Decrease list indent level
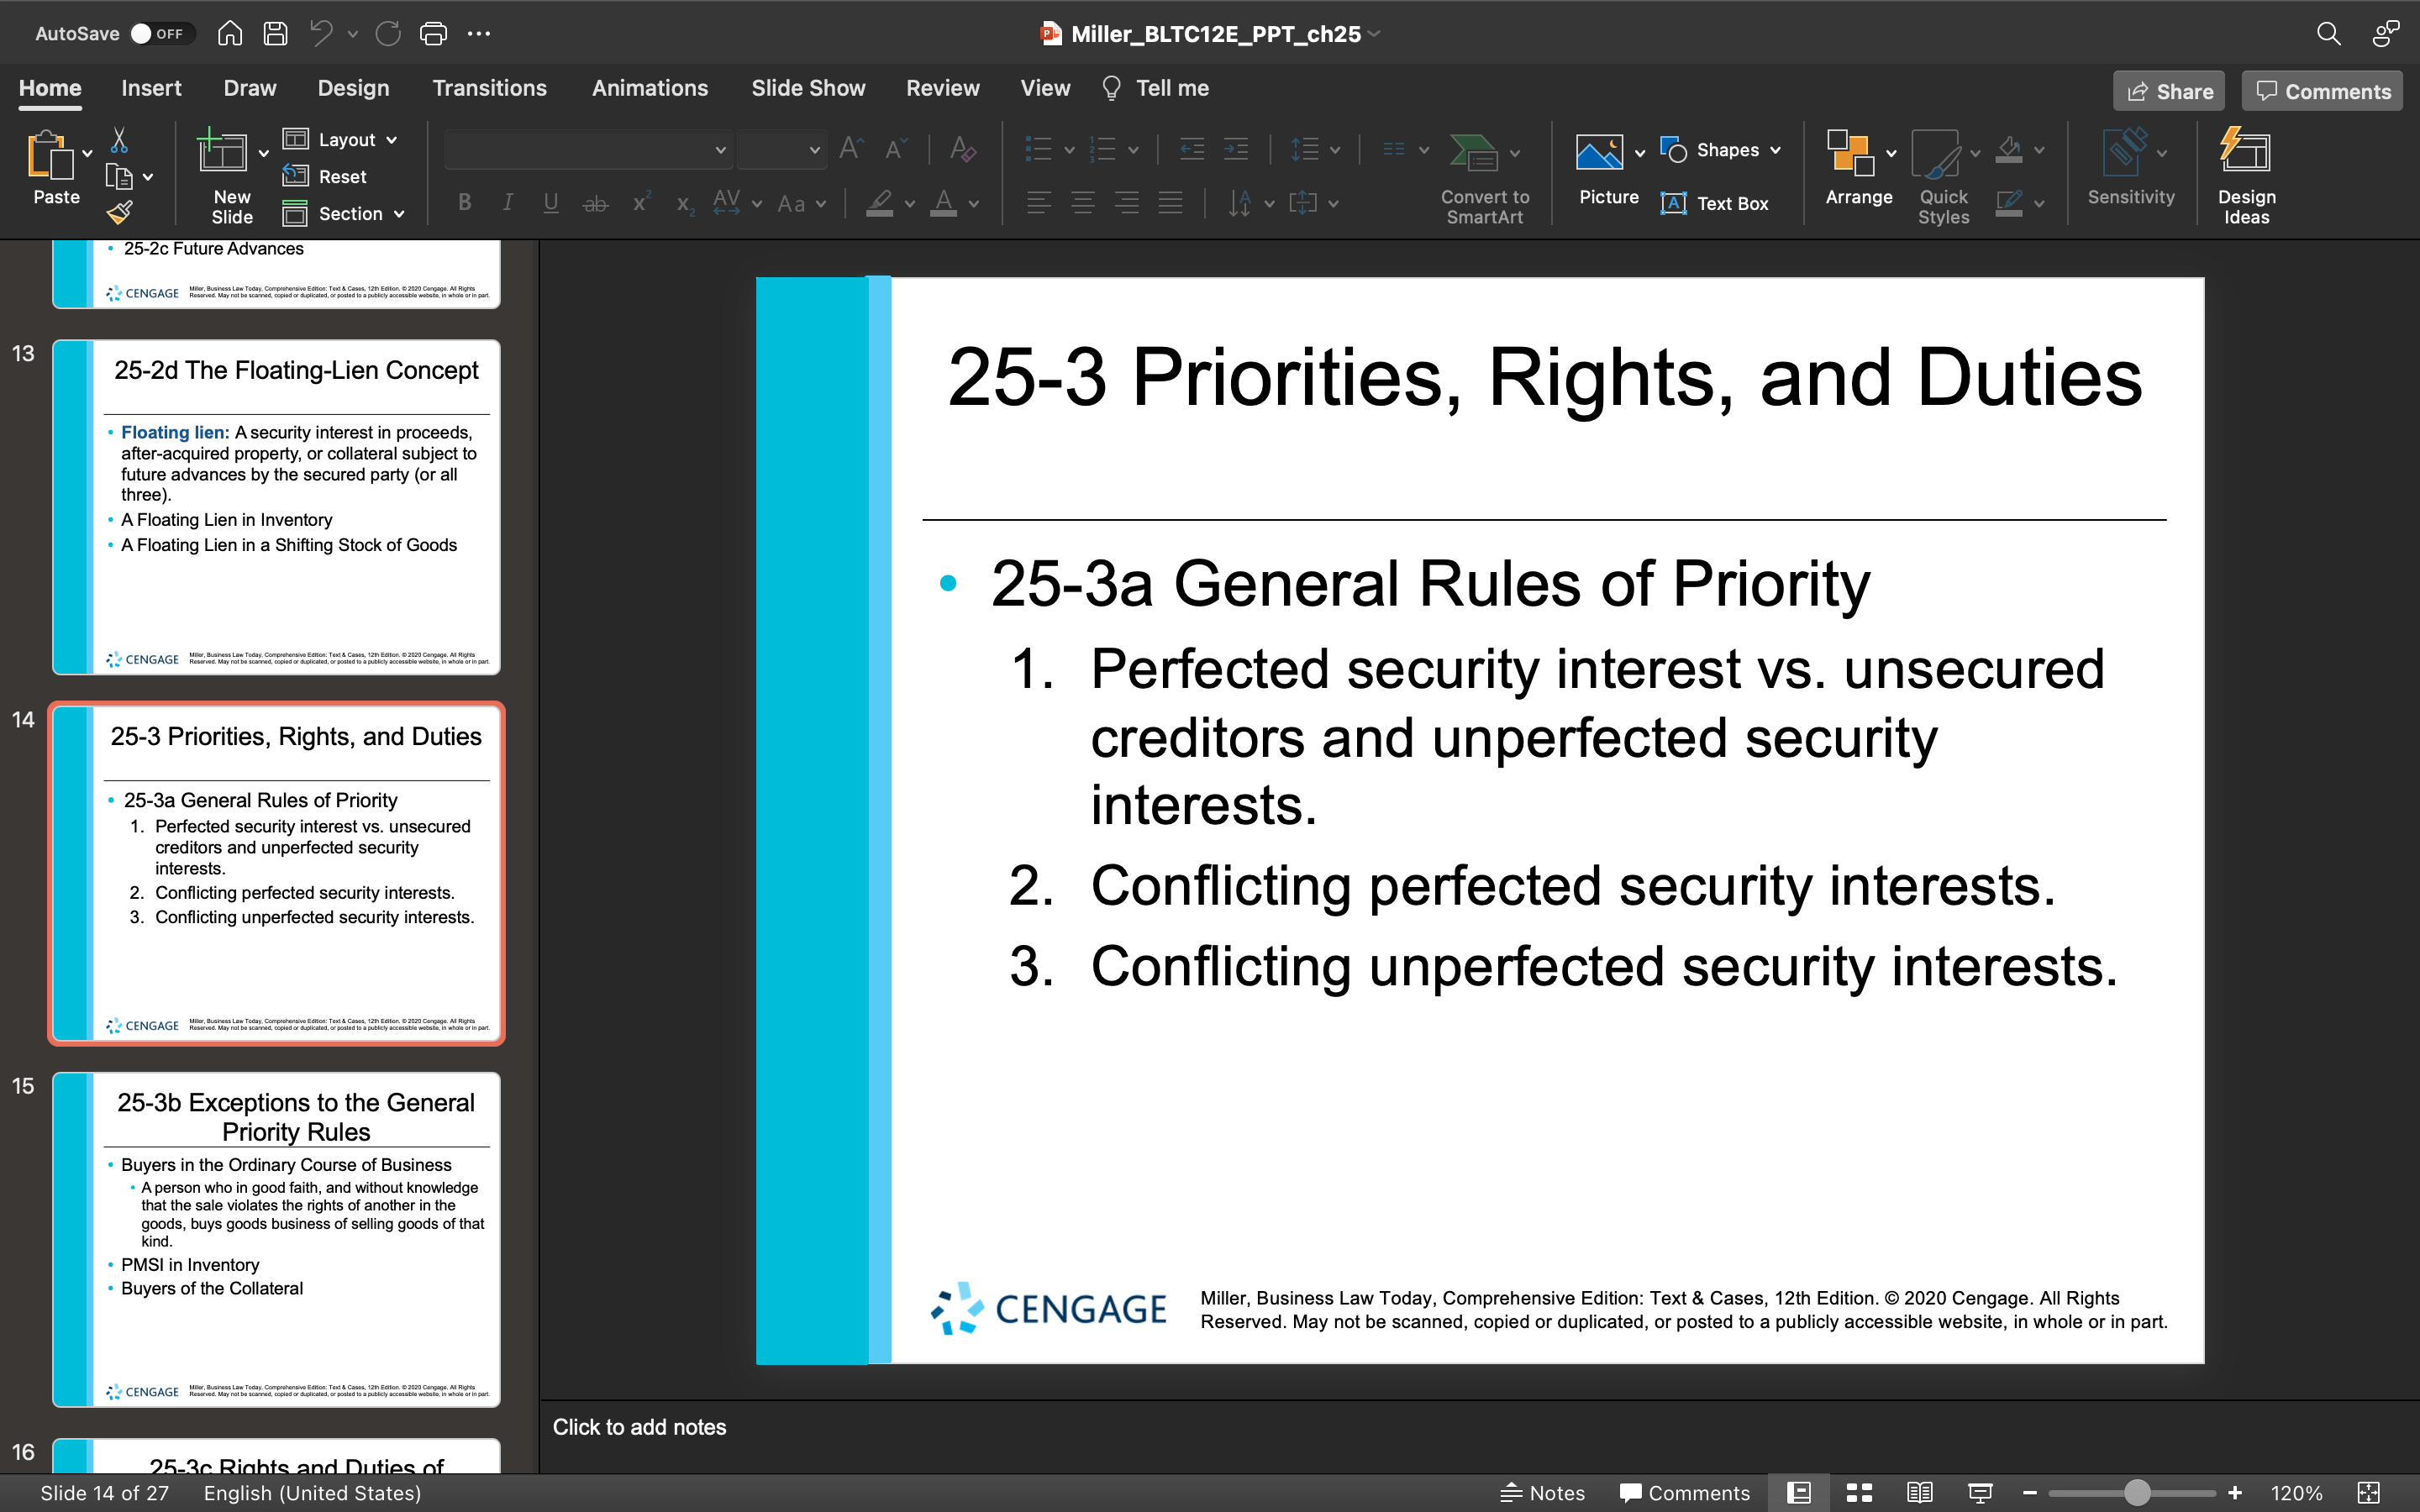The width and height of the screenshot is (2420, 1512). [x=1192, y=149]
